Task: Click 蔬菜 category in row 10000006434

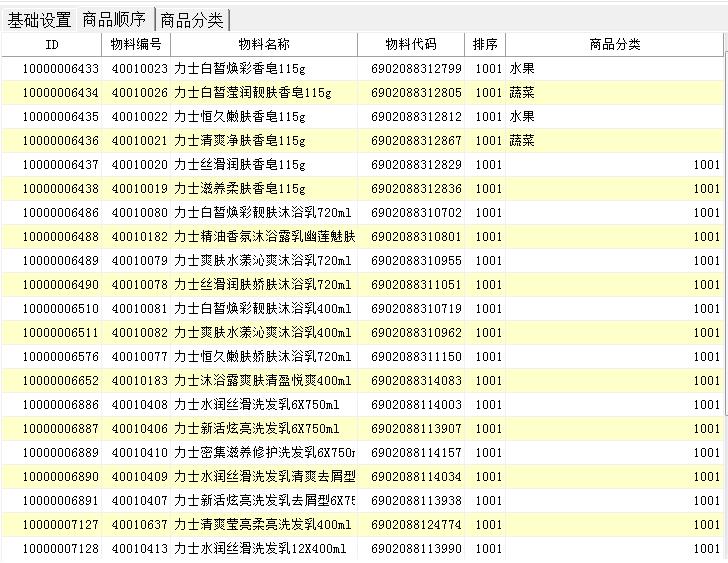Action: 522,93
